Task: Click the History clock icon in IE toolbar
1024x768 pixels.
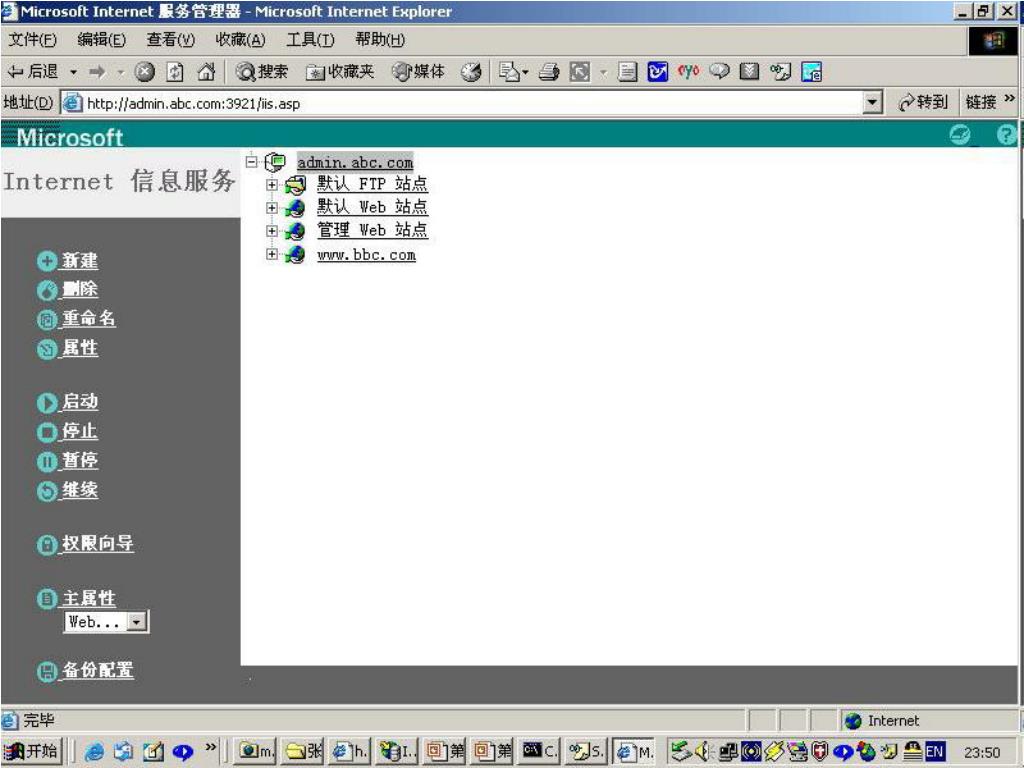Action: coord(471,72)
